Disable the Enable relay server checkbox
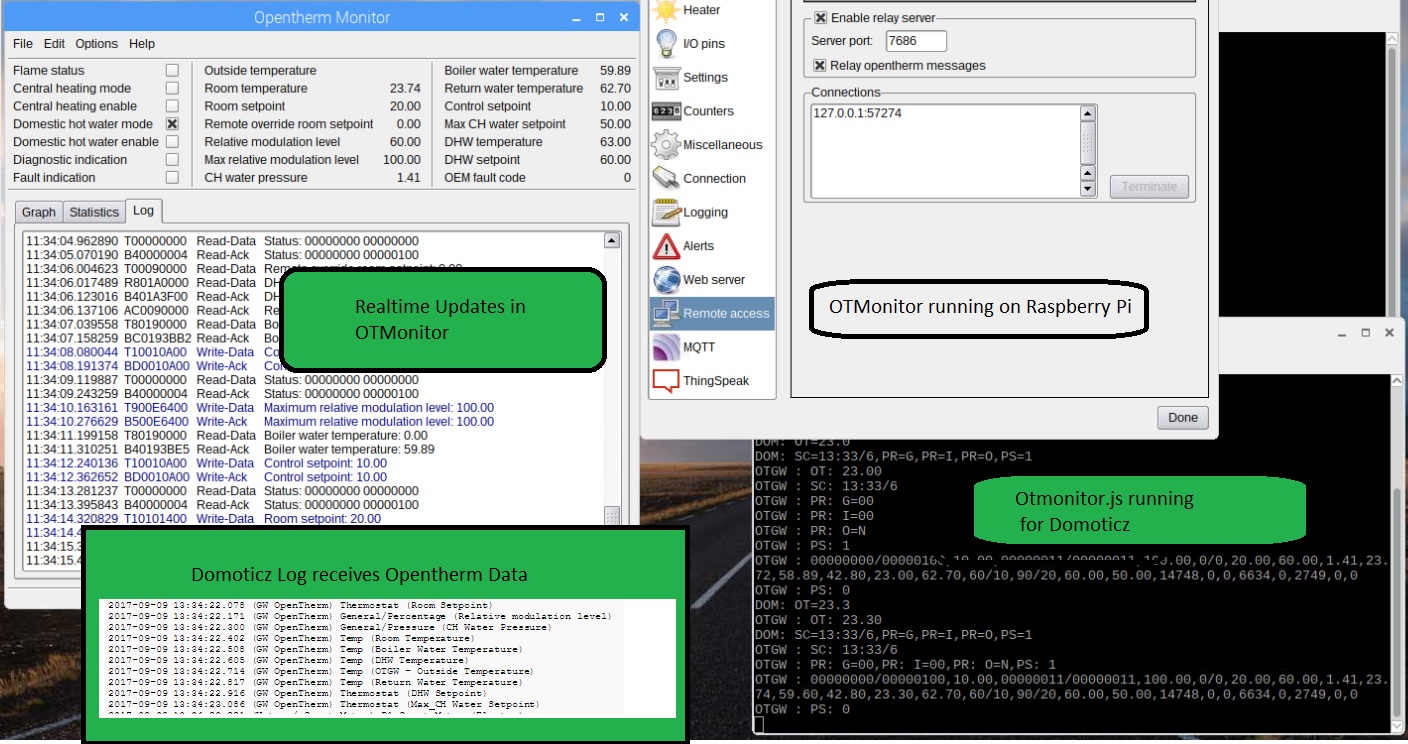The width and height of the screenshot is (1408, 744). pos(821,18)
